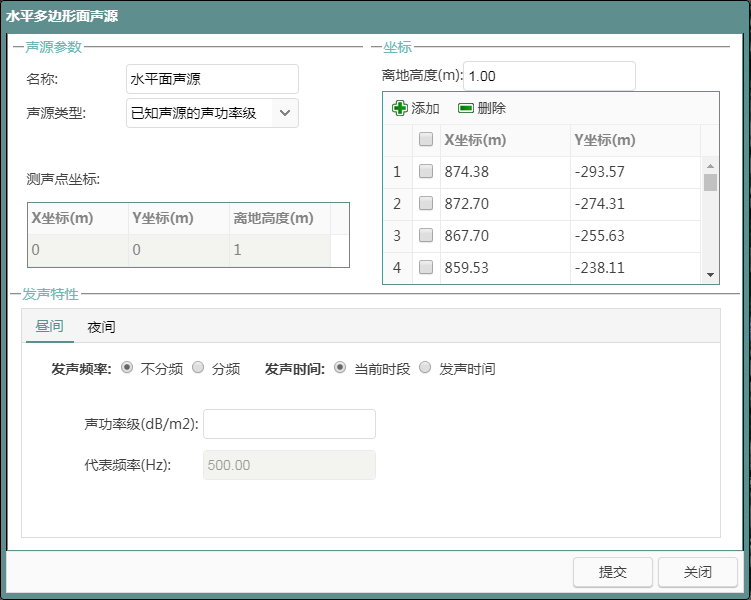Switch to the 昼间 tab

click(x=50, y=327)
